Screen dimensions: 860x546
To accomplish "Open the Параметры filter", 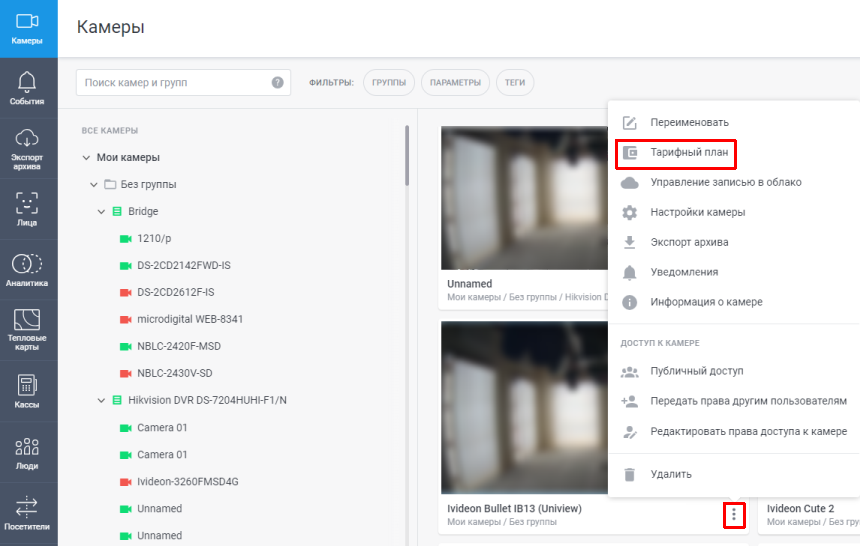I will tap(455, 82).
